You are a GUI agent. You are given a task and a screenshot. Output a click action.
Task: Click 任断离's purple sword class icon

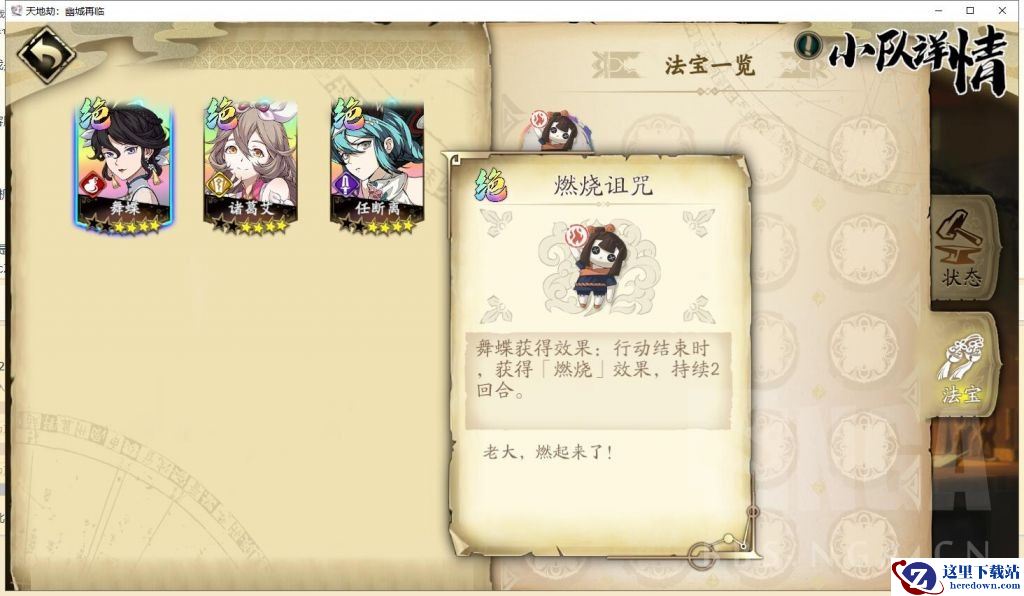click(345, 185)
